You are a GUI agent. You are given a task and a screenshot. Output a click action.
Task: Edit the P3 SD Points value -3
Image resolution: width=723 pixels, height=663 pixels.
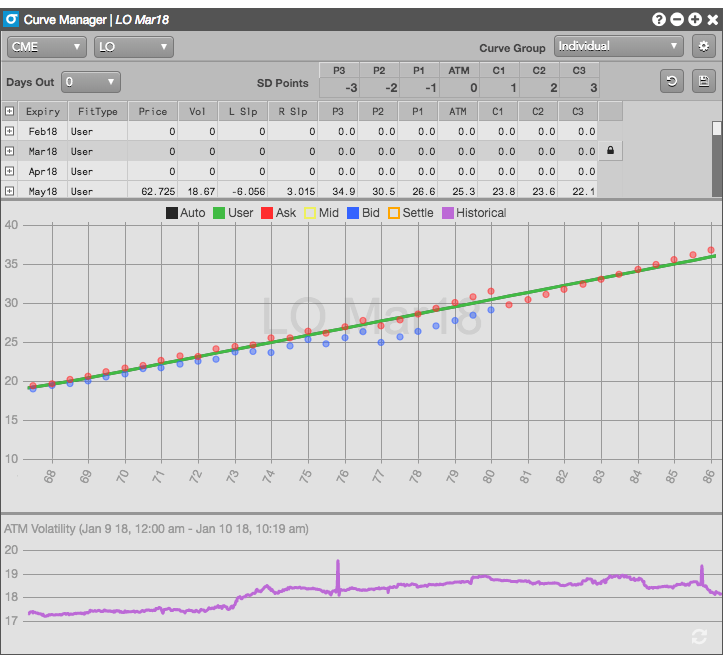click(339, 88)
